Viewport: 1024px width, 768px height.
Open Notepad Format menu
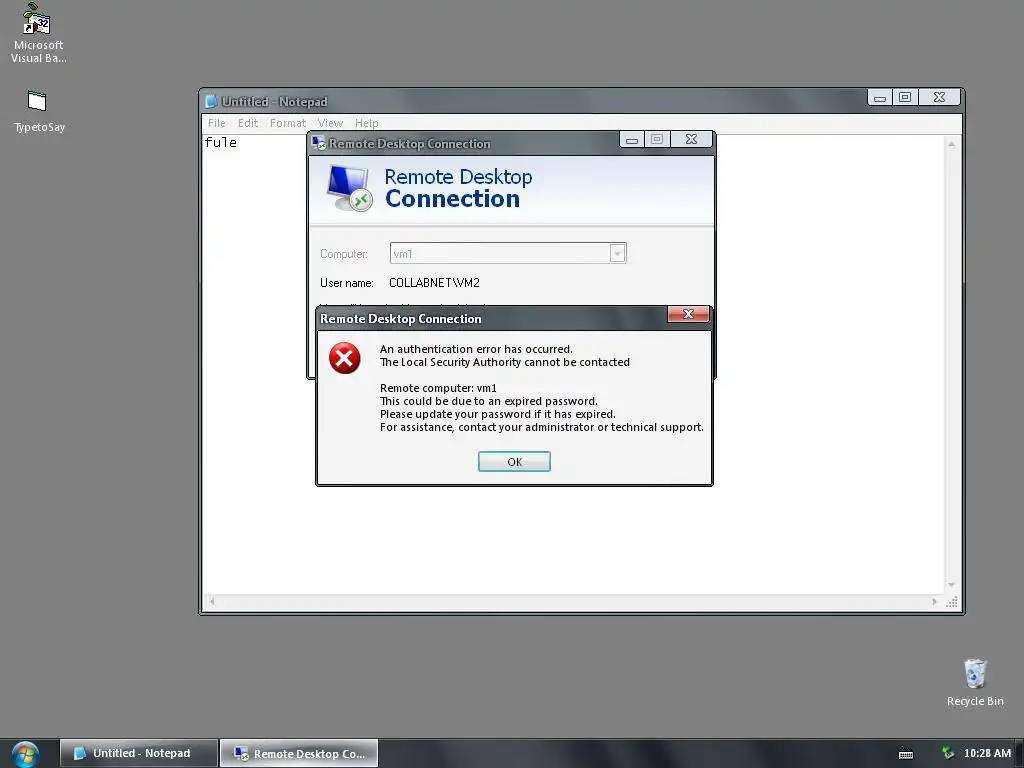click(287, 123)
